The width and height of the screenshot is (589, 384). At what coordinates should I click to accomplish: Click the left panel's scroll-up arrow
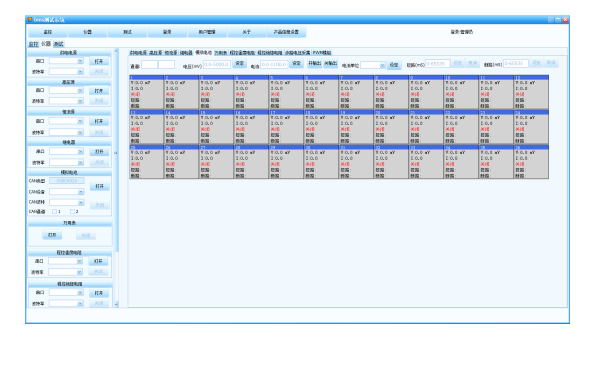(116, 51)
